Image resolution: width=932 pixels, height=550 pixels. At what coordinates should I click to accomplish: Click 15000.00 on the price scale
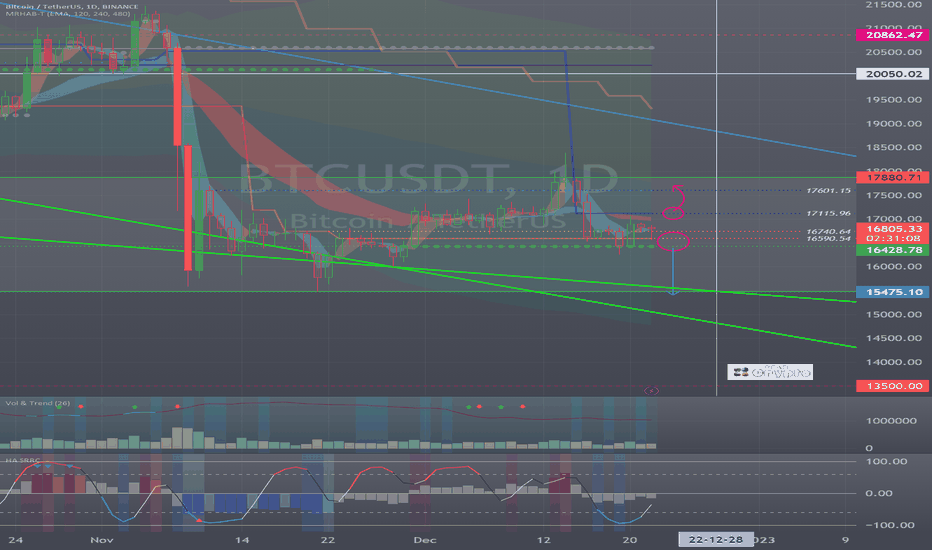[893, 315]
